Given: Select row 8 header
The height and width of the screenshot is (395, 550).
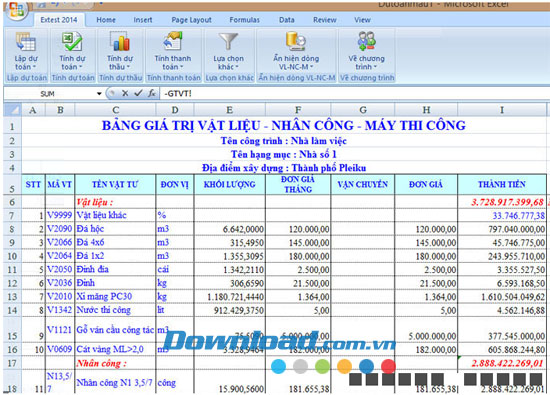Looking at the screenshot, I should coord(12,229).
